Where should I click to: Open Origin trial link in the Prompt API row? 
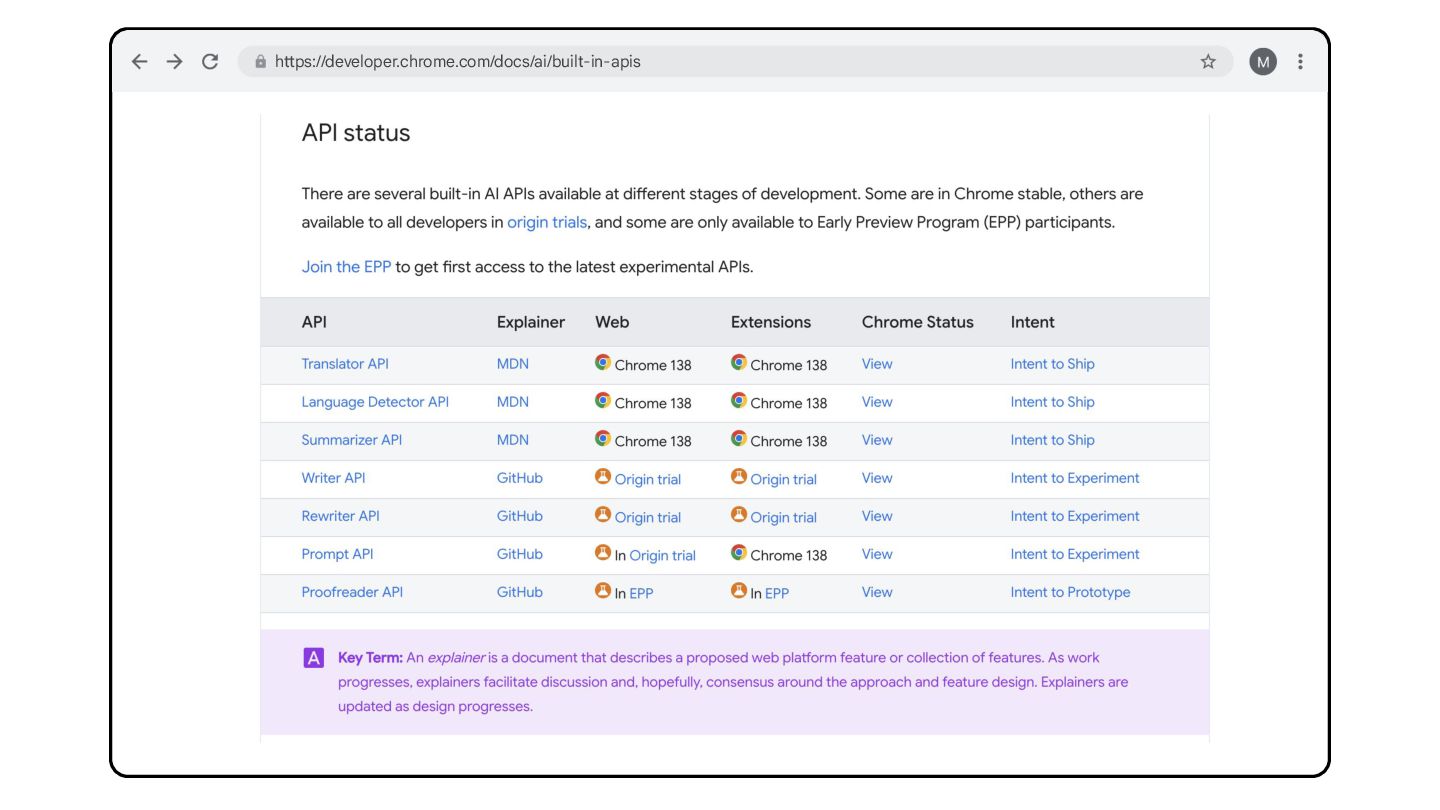pyautogui.click(x=663, y=555)
